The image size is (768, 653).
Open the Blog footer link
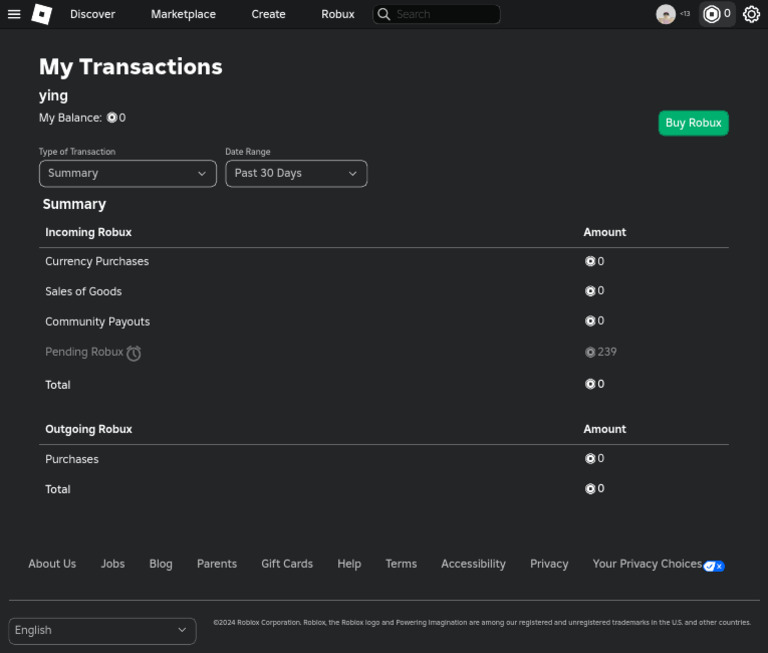[x=161, y=564]
